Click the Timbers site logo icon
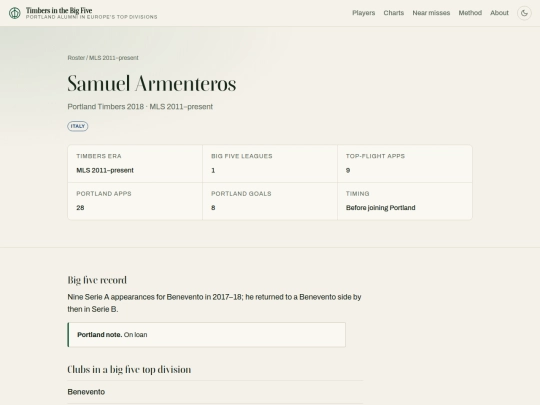The height and width of the screenshot is (405, 540). (x=14, y=13)
